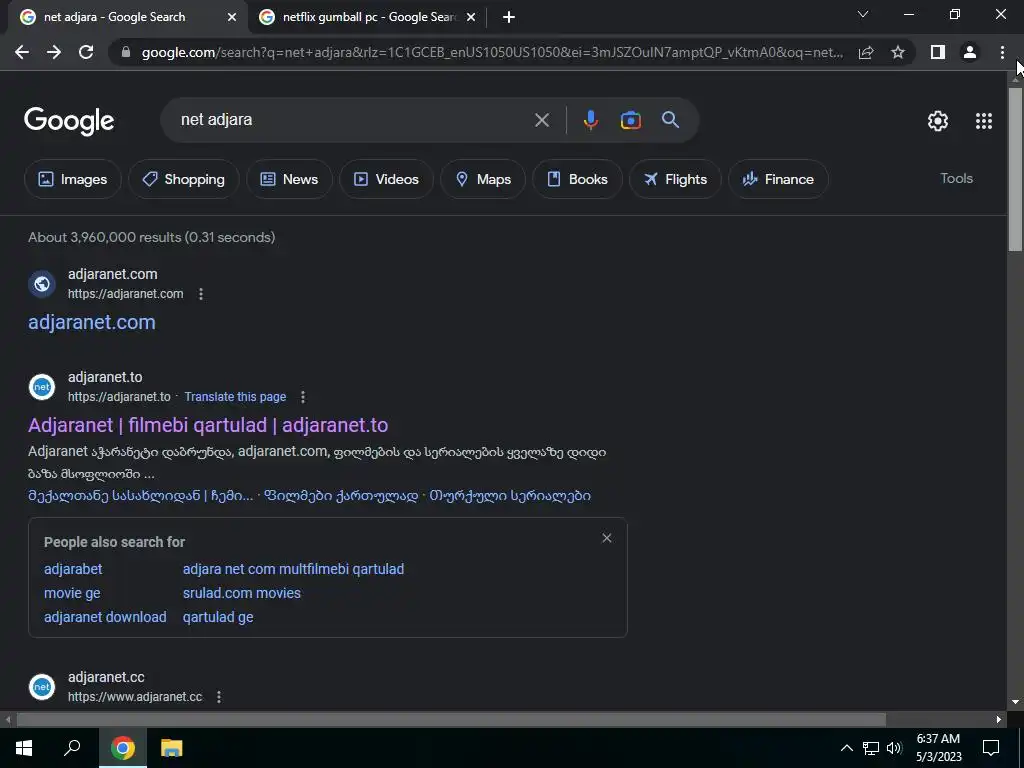Click the scroll down arrow

coord(1015,703)
